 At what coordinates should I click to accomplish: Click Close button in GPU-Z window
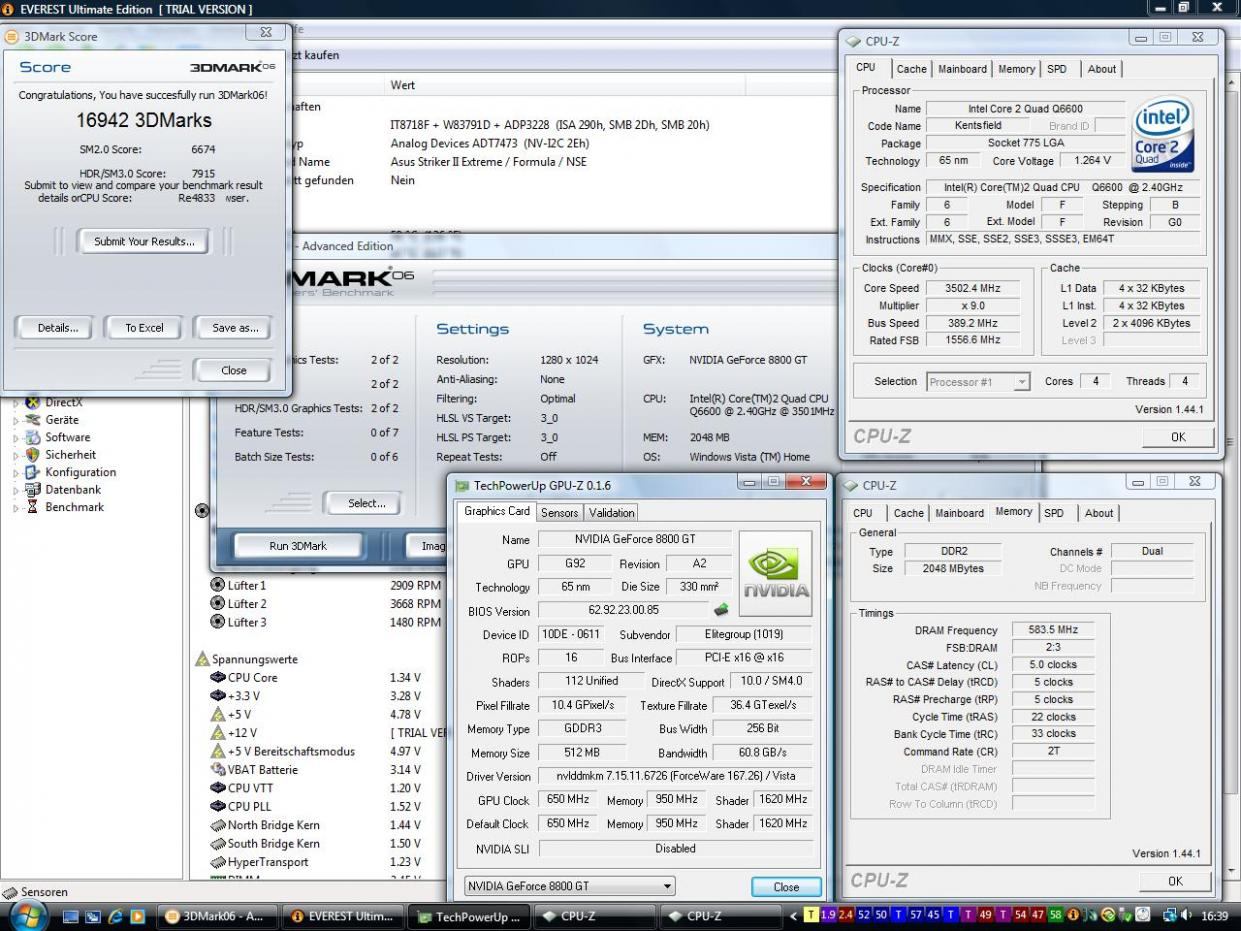click(786, 887)
